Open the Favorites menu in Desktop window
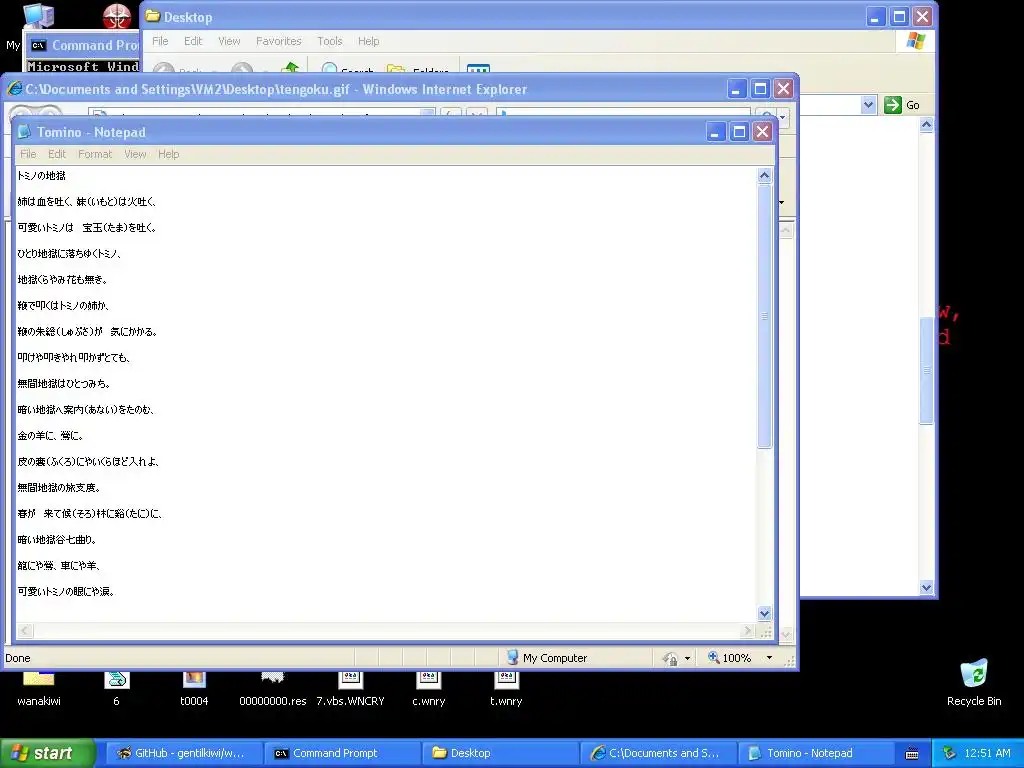 pos(279,41)
